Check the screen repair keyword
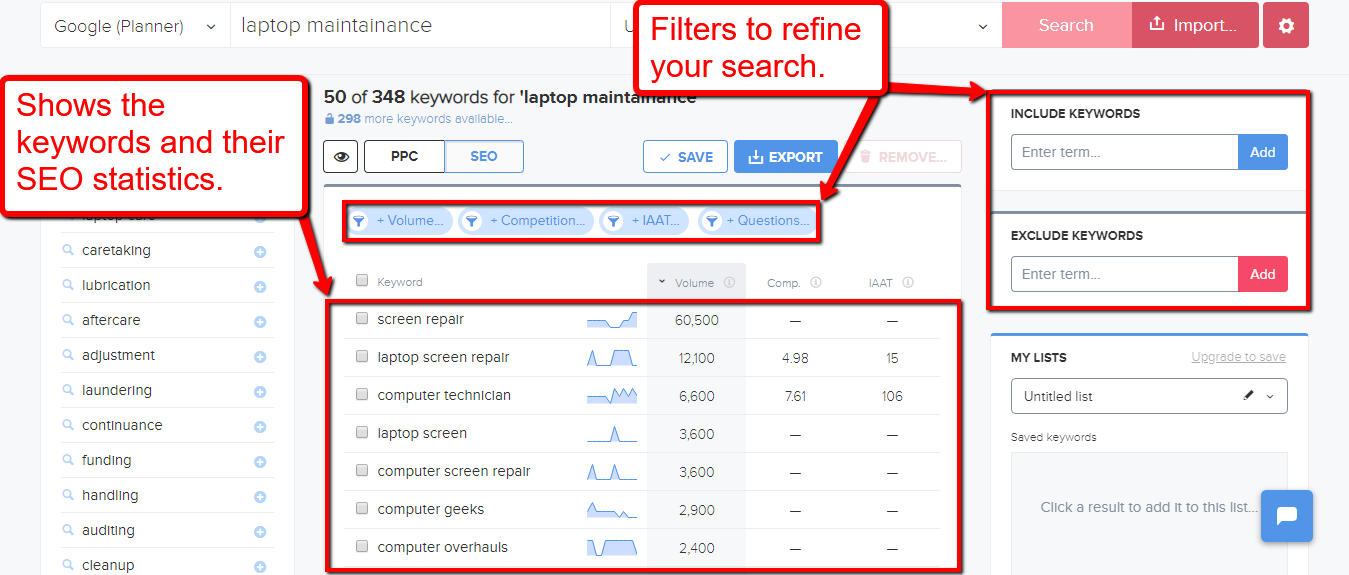Screen dimensions: 1349x575 (362, 319)
